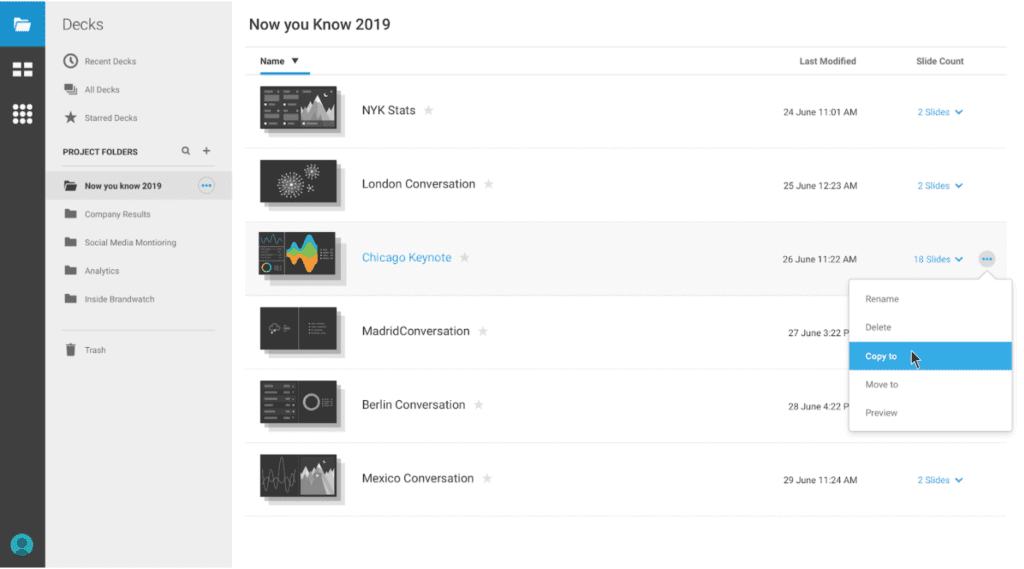Open options for Now you know 2019 folder

click(x=206, y=185)
